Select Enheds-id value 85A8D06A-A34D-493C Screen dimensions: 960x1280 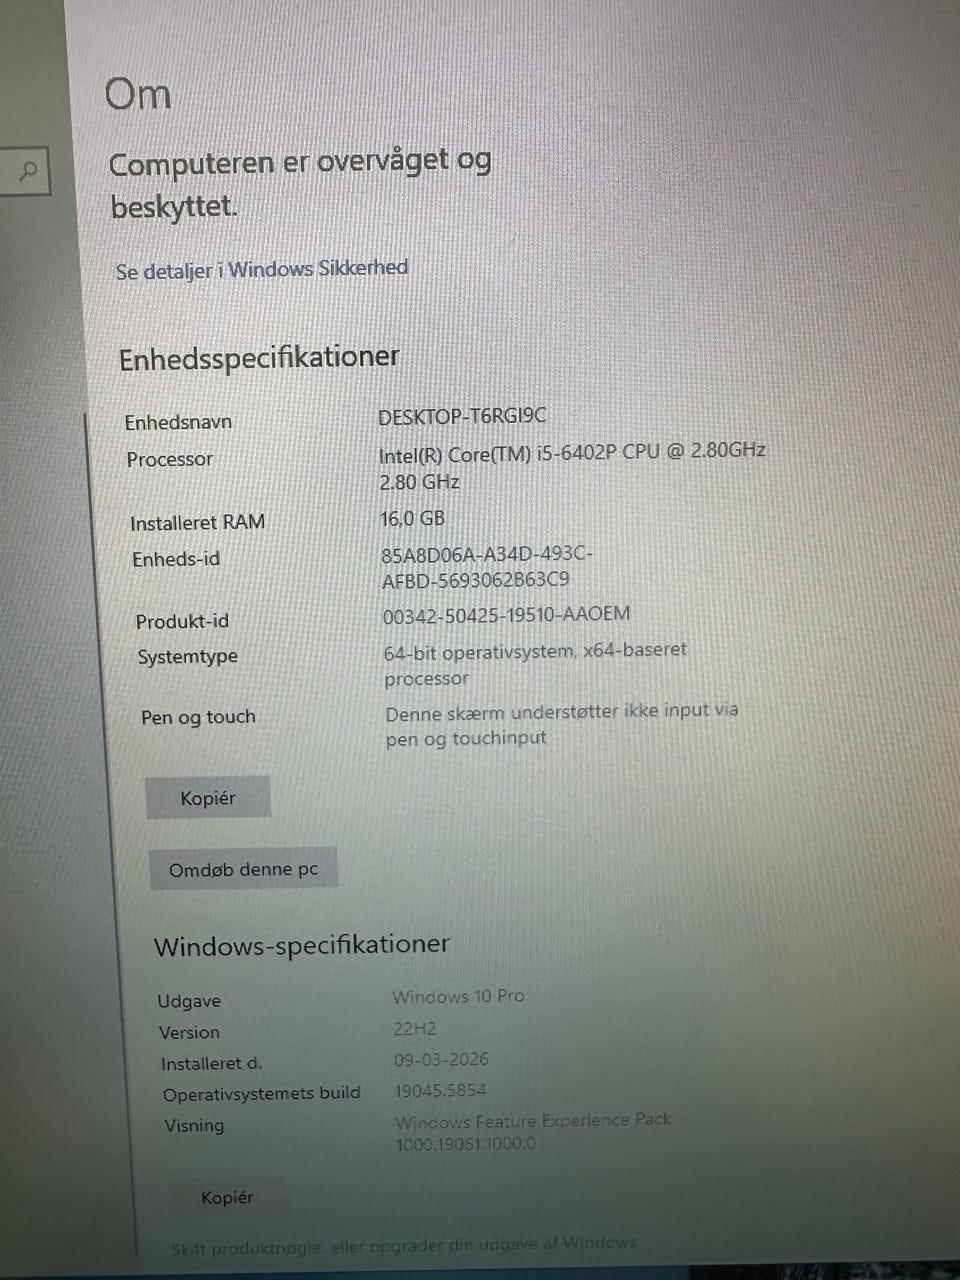point(488,567)
